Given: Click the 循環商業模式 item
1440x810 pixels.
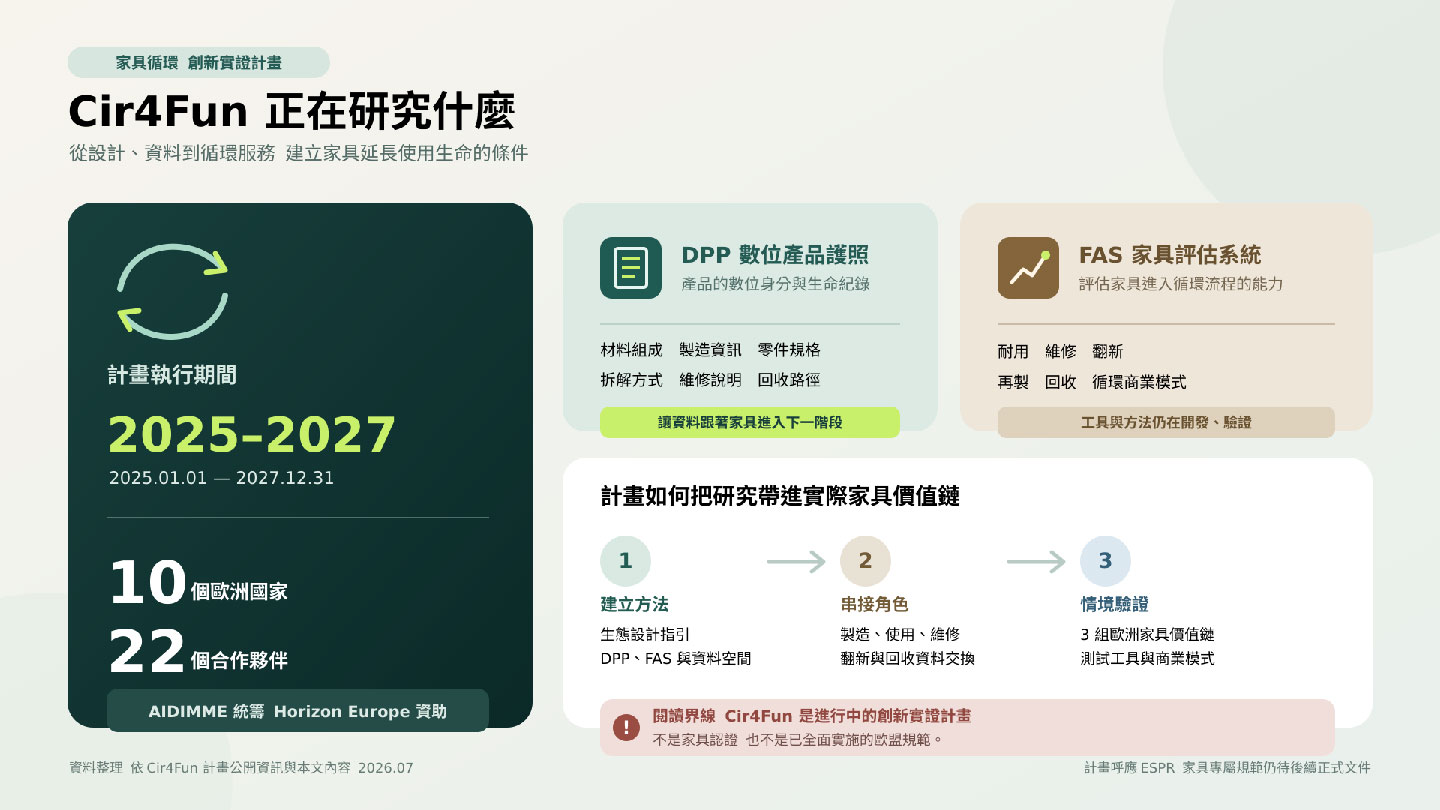Looking at the screenshot, I should coord(1139,382).
